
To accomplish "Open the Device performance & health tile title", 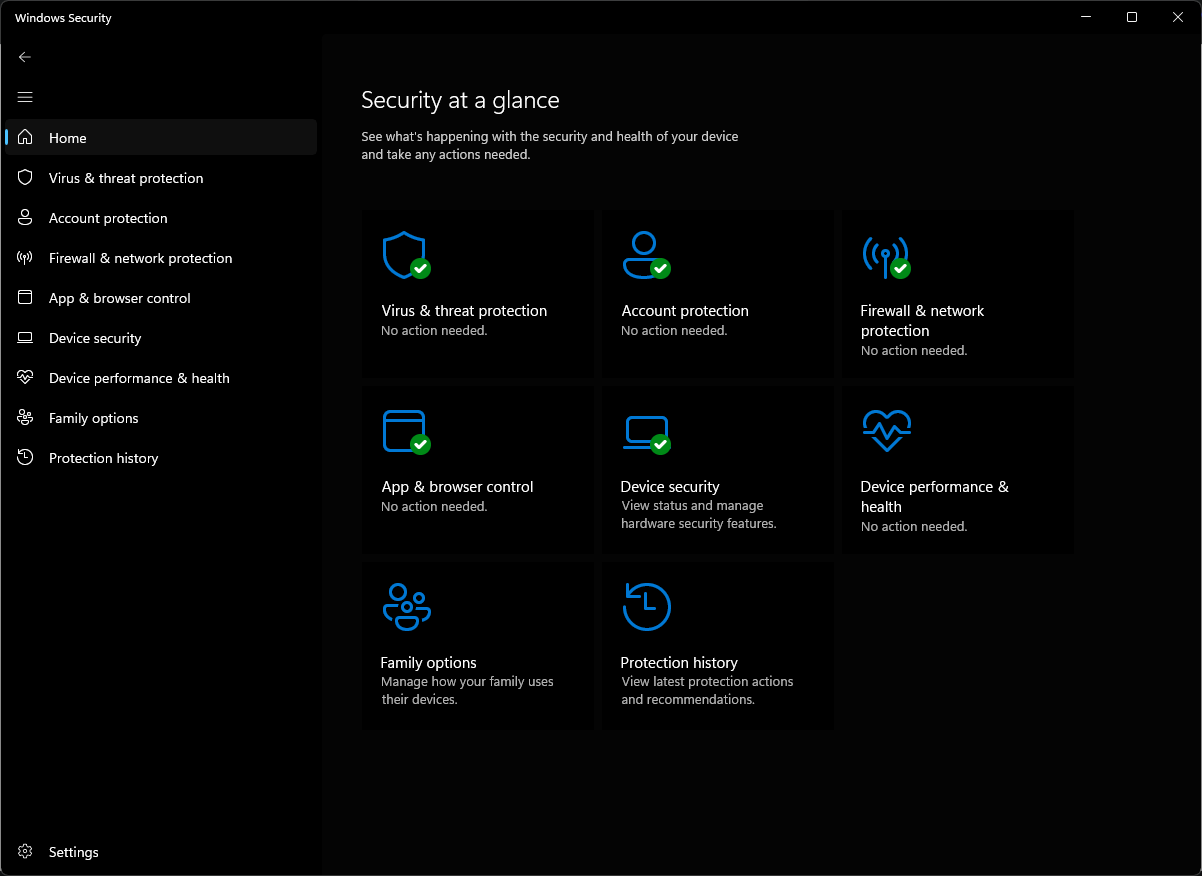I will click(934, 497).
